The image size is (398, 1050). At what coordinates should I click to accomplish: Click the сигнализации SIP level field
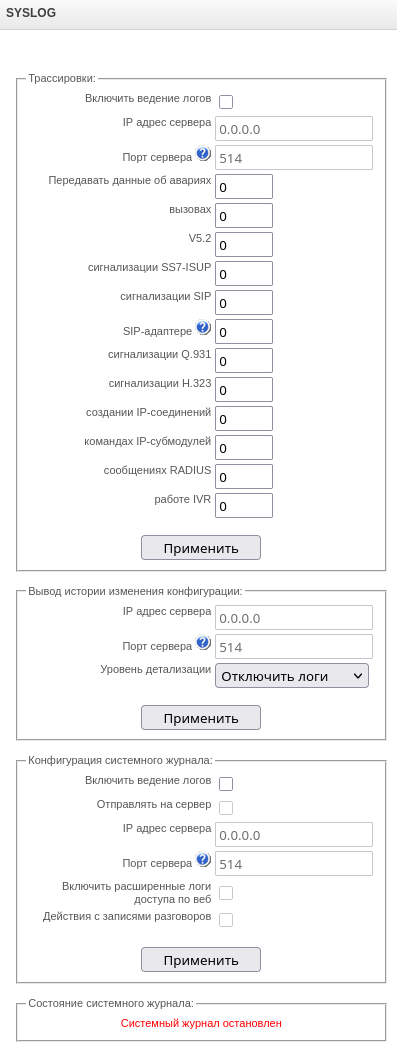click(244, 303)
